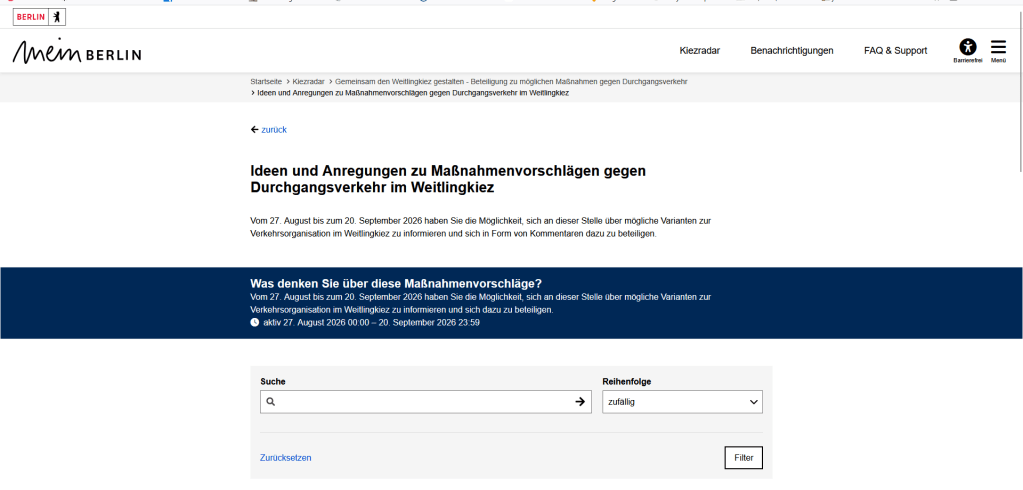Click the Filter button
The width and height of the screenshot is (1023, 490).
coord(743,458)
